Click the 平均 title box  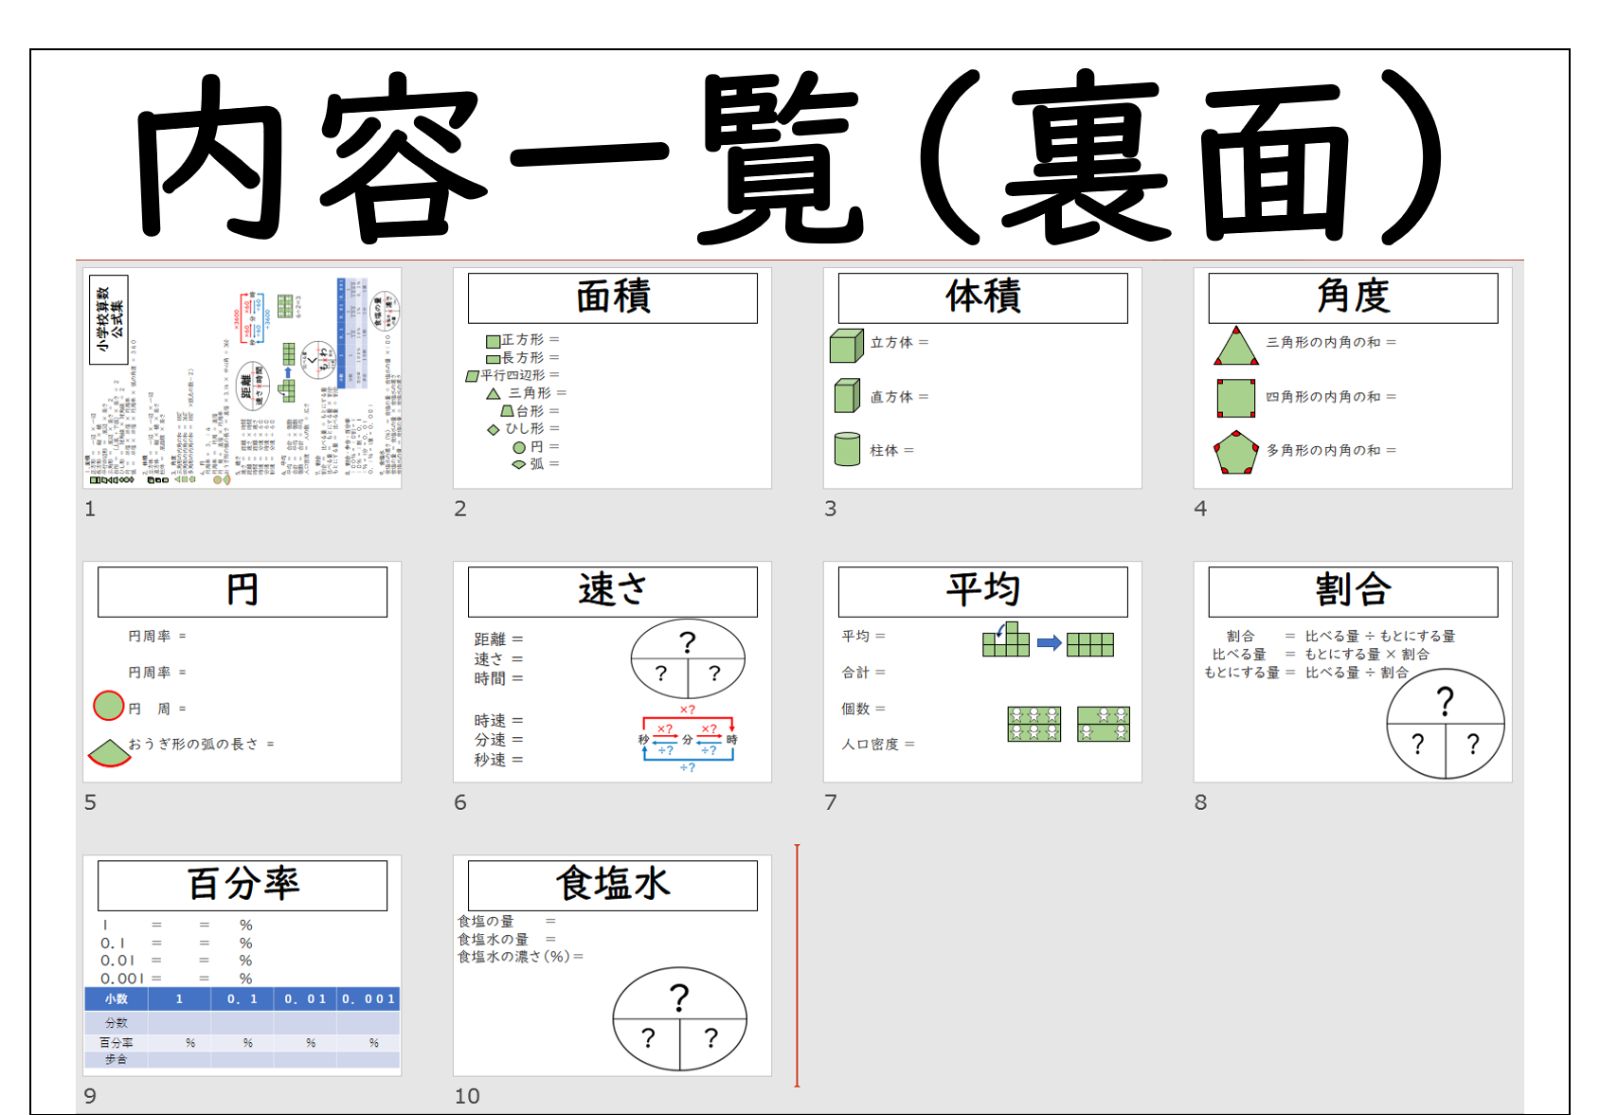pyautogui.click(x=983, y=592)
